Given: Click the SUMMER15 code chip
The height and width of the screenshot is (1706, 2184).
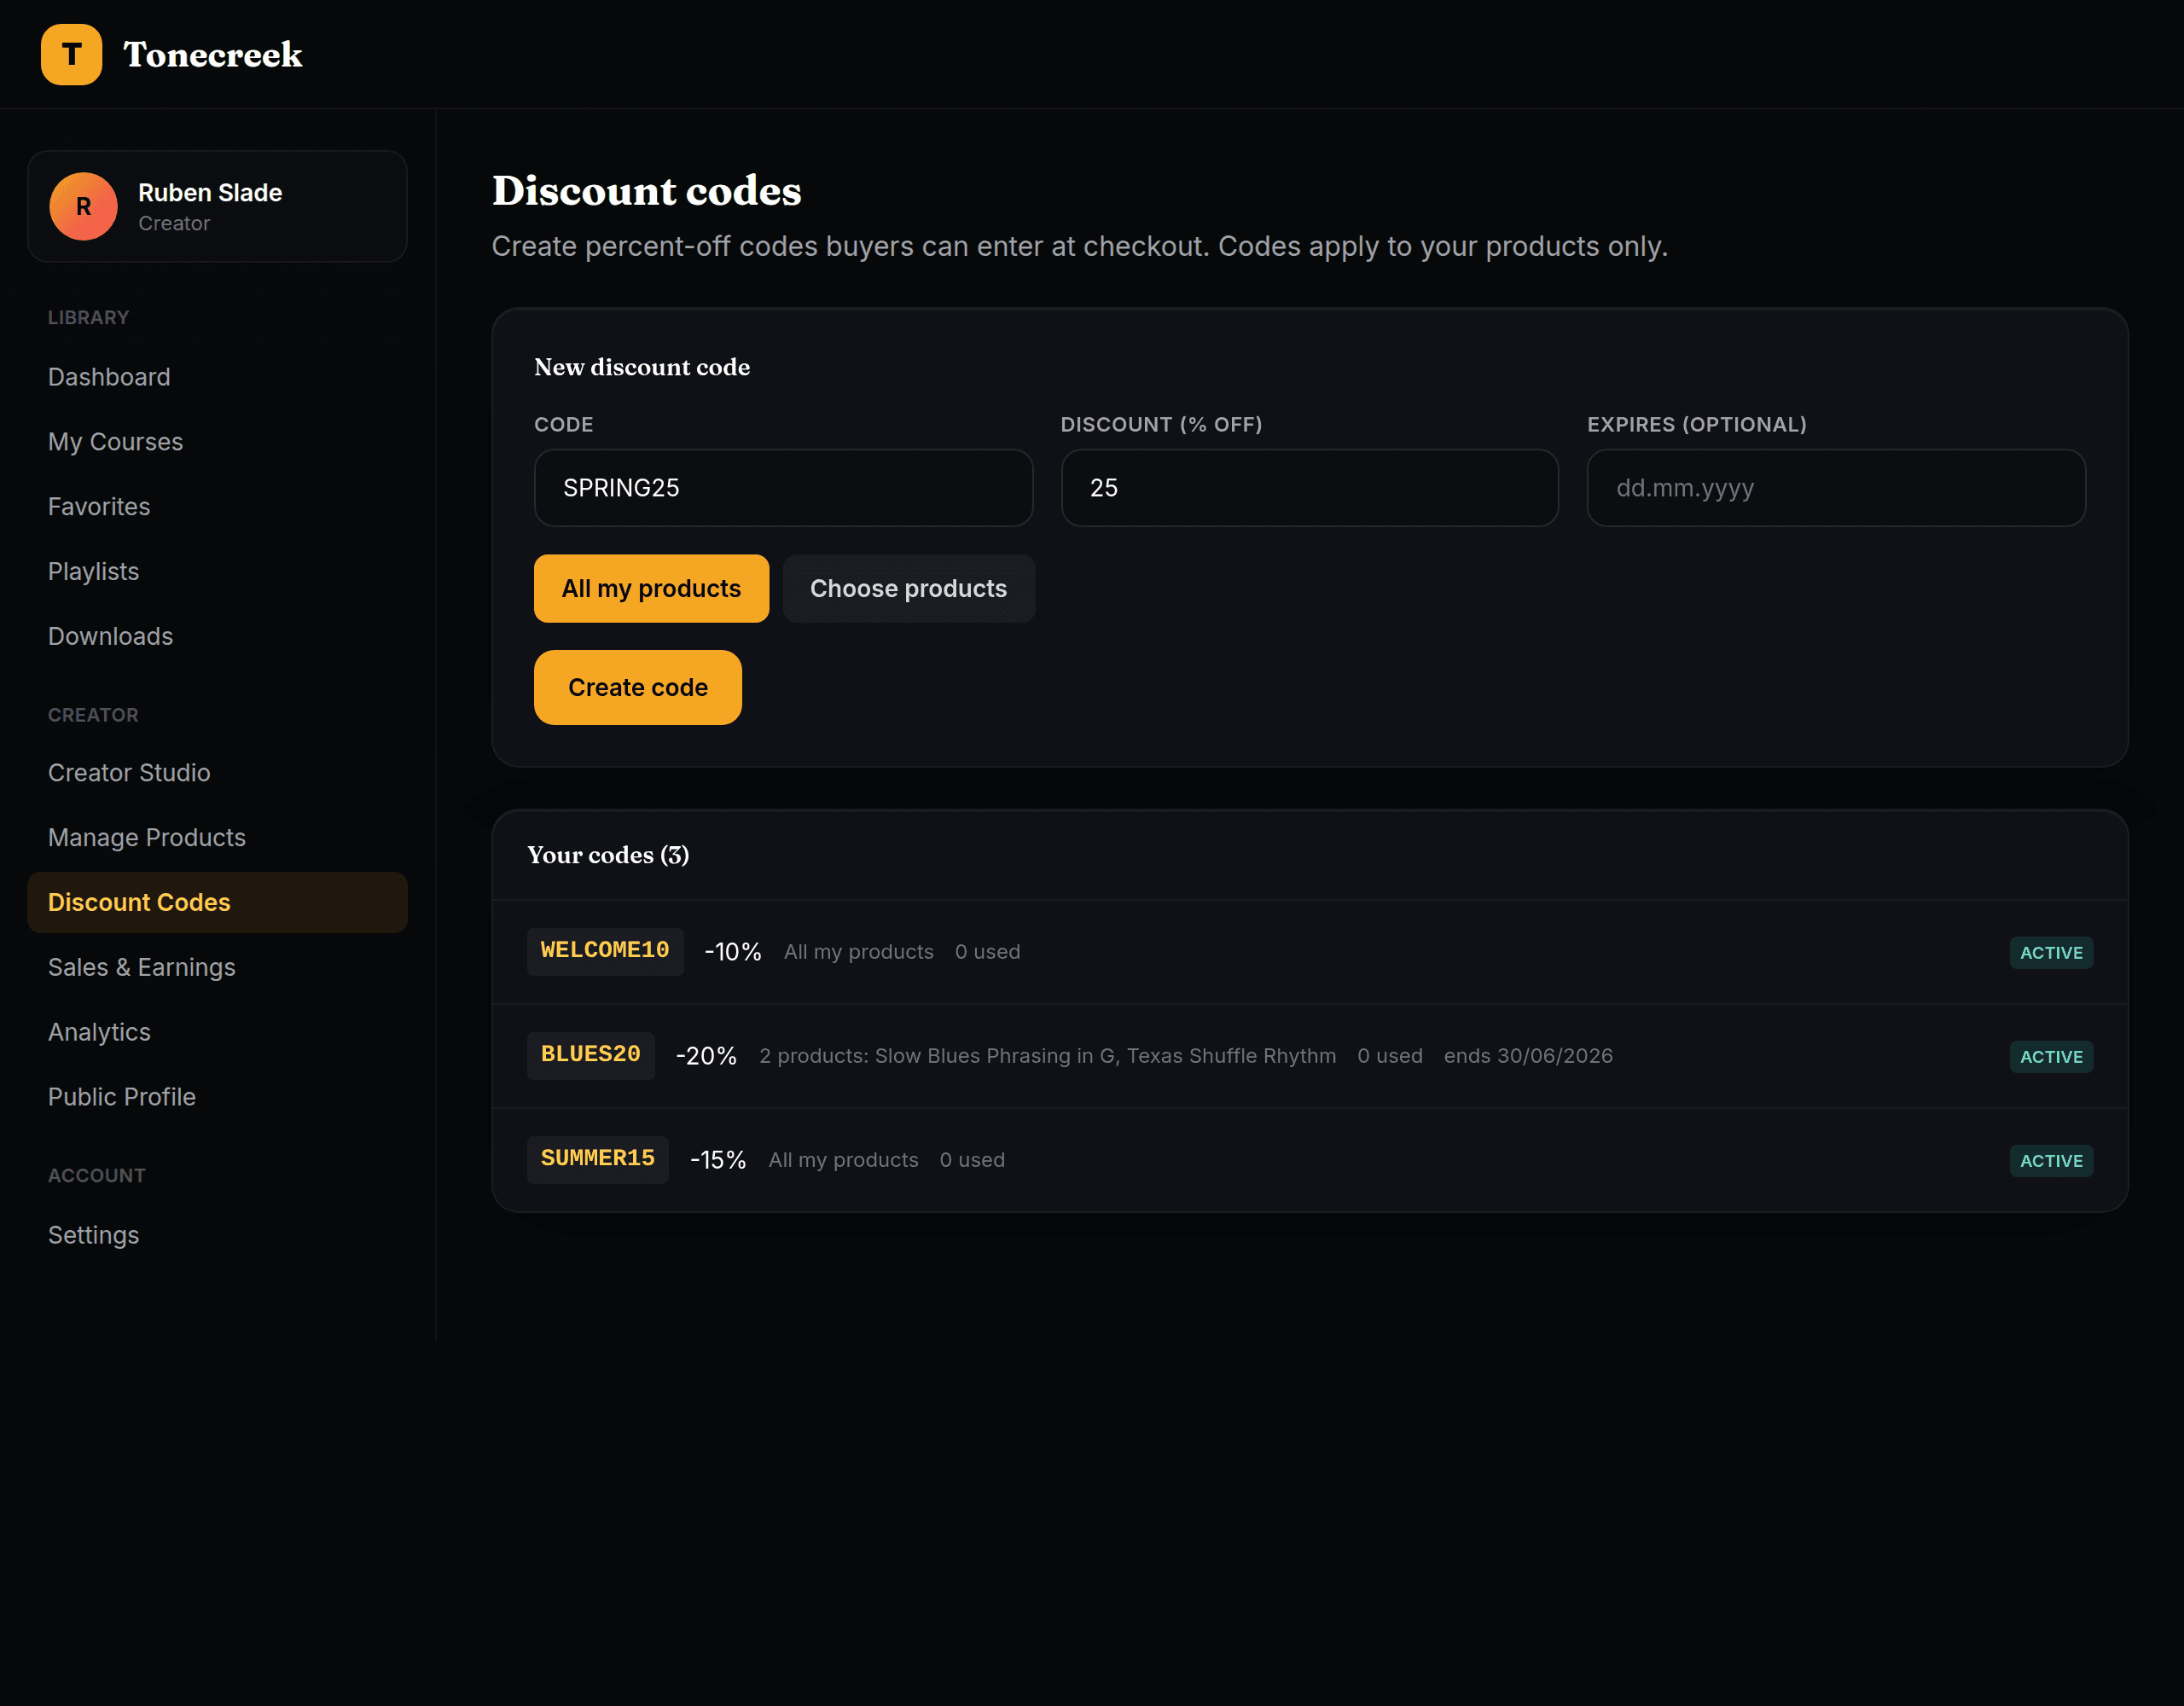Looking at the screenshot, I should [x=597, y=1159].
